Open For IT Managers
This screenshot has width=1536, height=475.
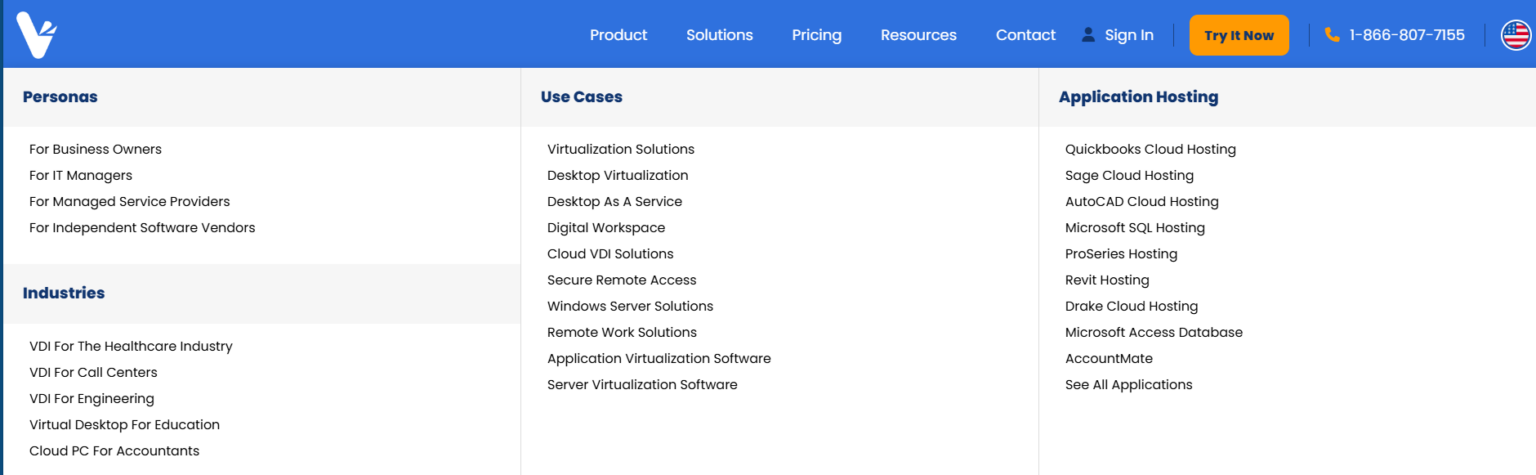[x=81, y=175]
